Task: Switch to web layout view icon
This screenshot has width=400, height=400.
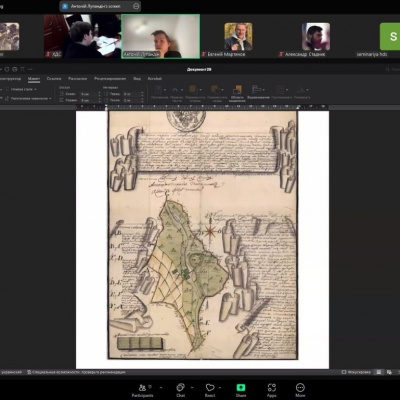Action: coord(389,372)
